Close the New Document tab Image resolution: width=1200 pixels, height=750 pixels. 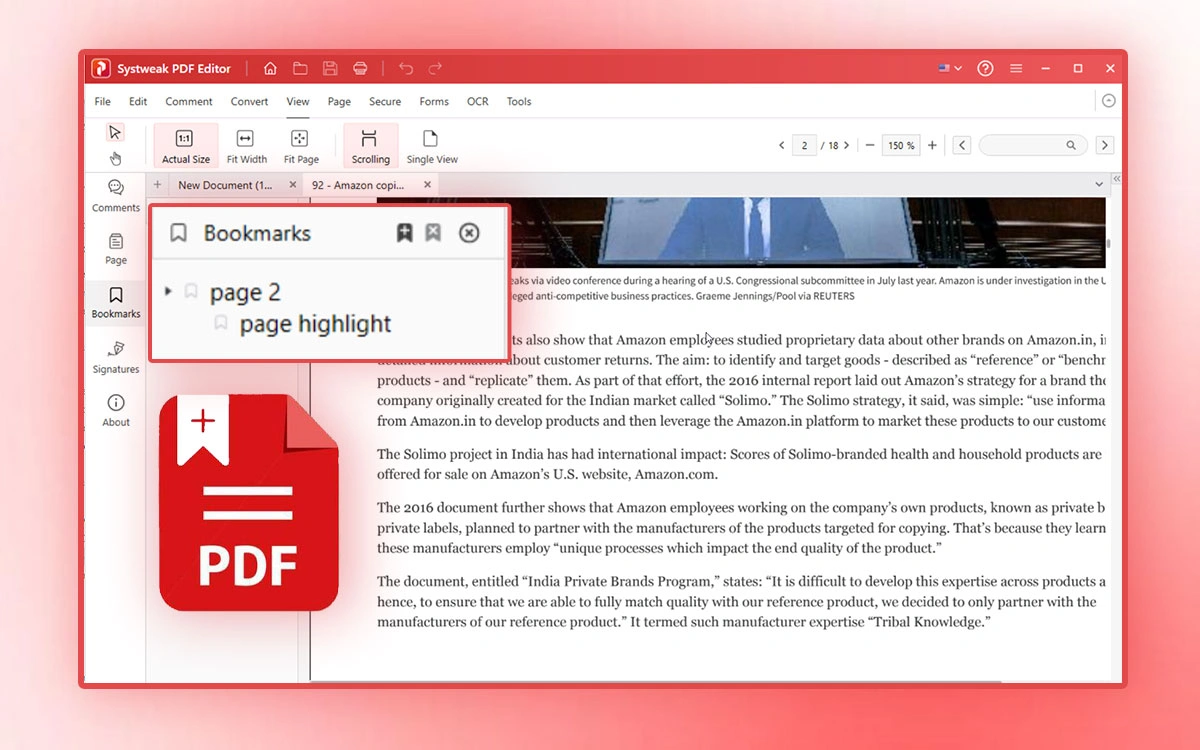293,184
